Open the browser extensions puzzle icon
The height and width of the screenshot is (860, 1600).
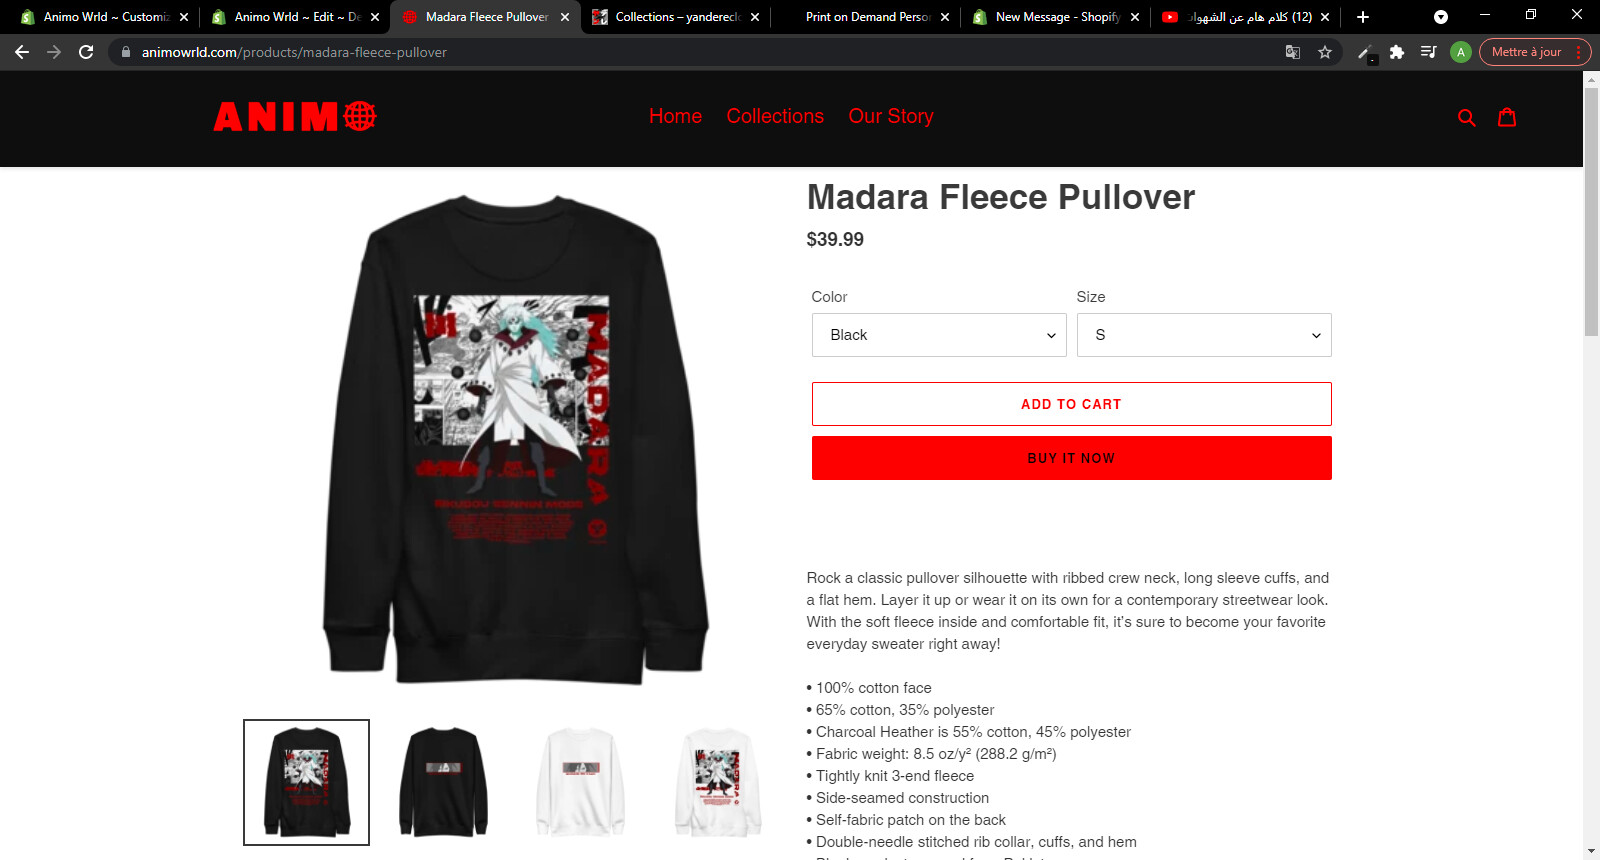click(1397, 52)
